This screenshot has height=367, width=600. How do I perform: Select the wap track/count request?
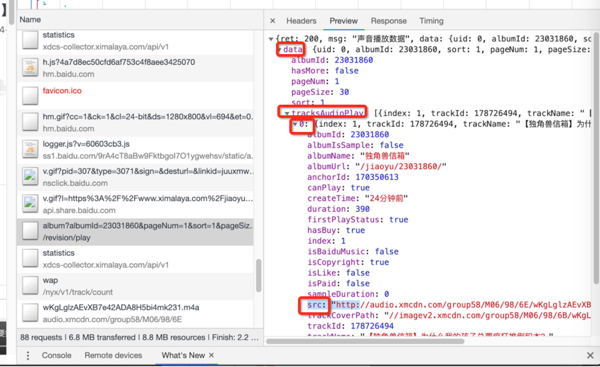135,286
